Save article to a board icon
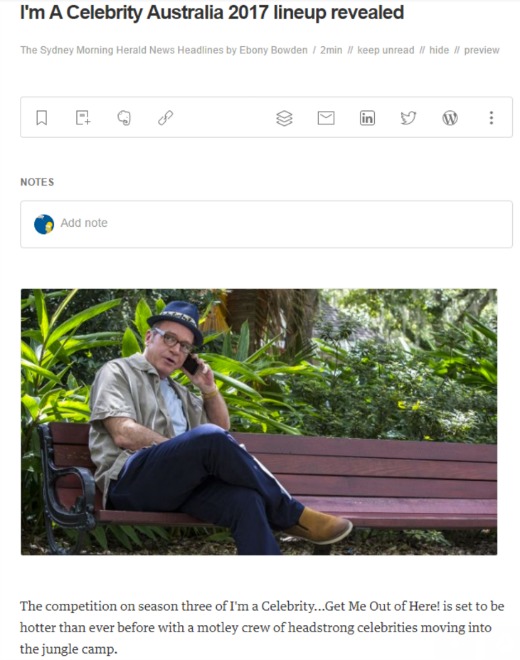 coord(83,117)
